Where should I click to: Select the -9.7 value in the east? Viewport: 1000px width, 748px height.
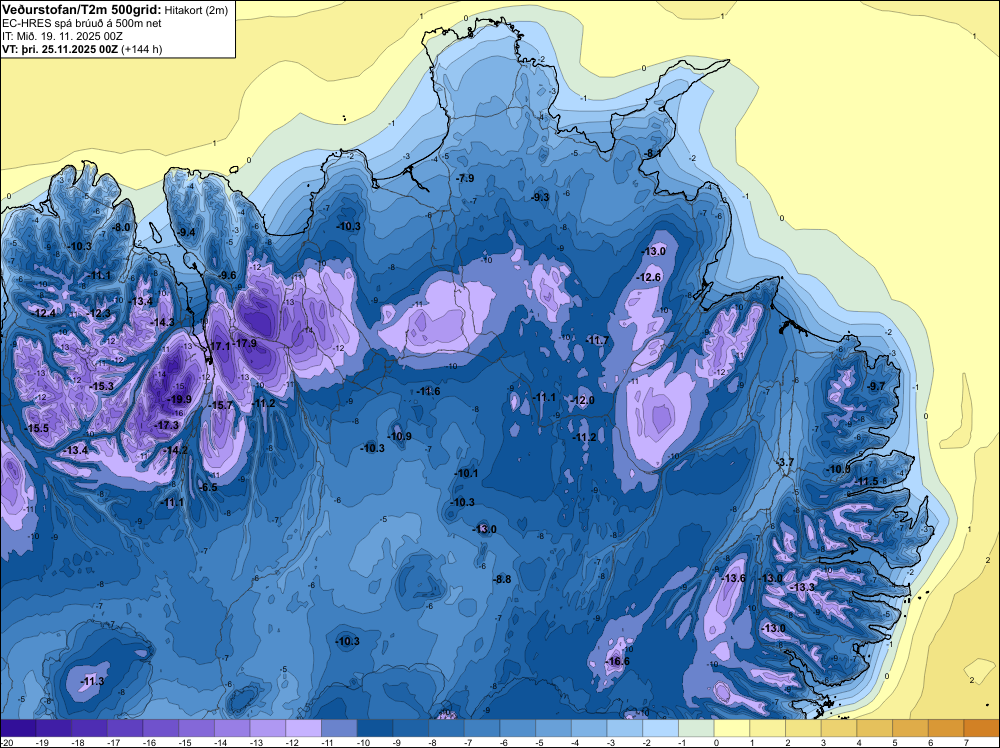[876, 386]
